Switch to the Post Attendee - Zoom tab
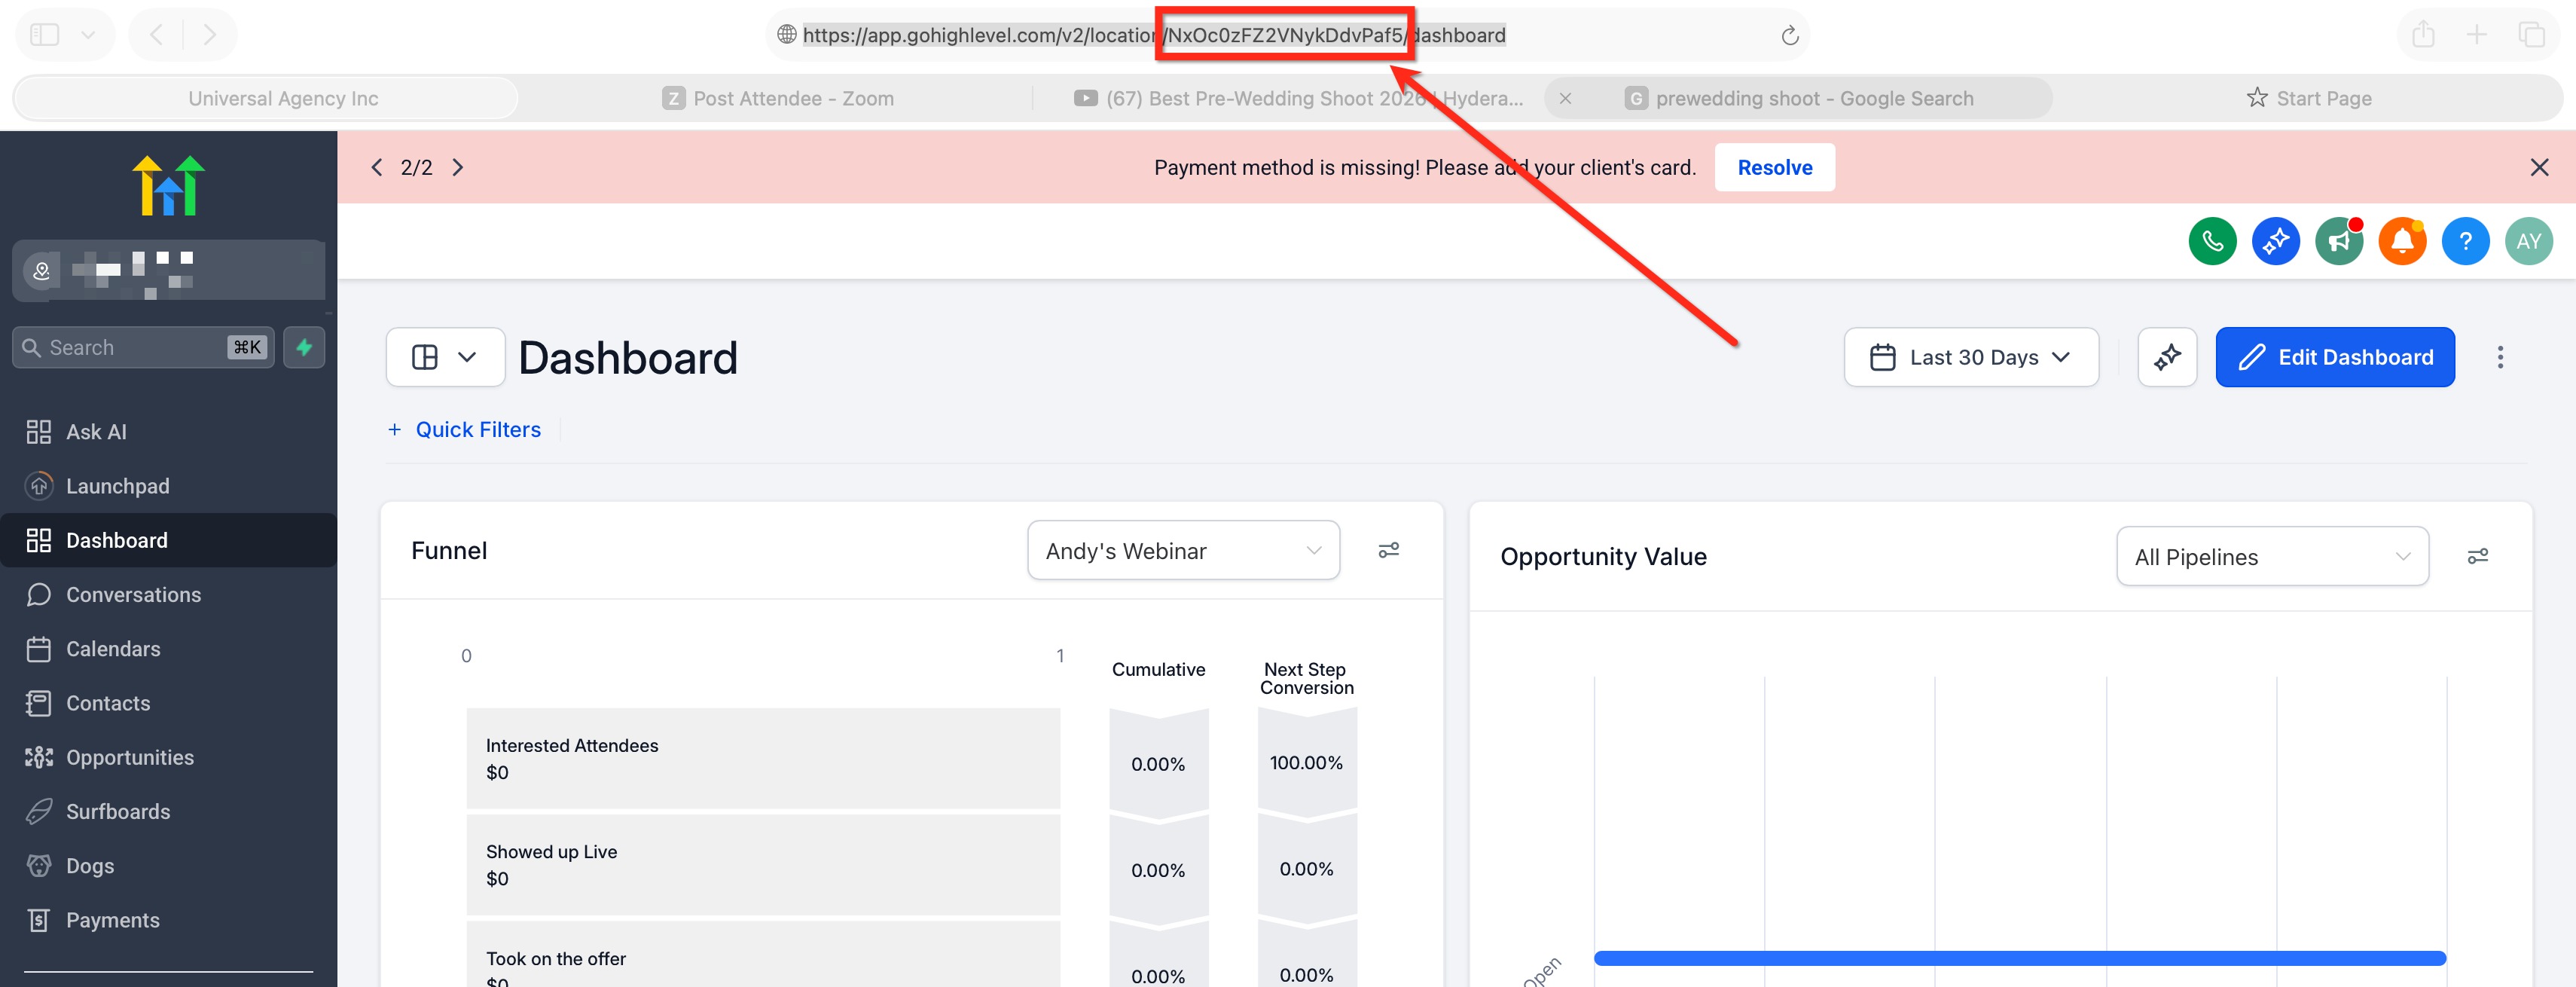Viewport: 2576px width, 987px height. pos(777,98)
